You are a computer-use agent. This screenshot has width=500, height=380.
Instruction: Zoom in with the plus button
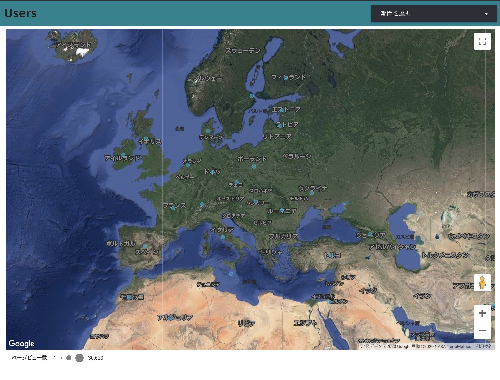(482, 313)
